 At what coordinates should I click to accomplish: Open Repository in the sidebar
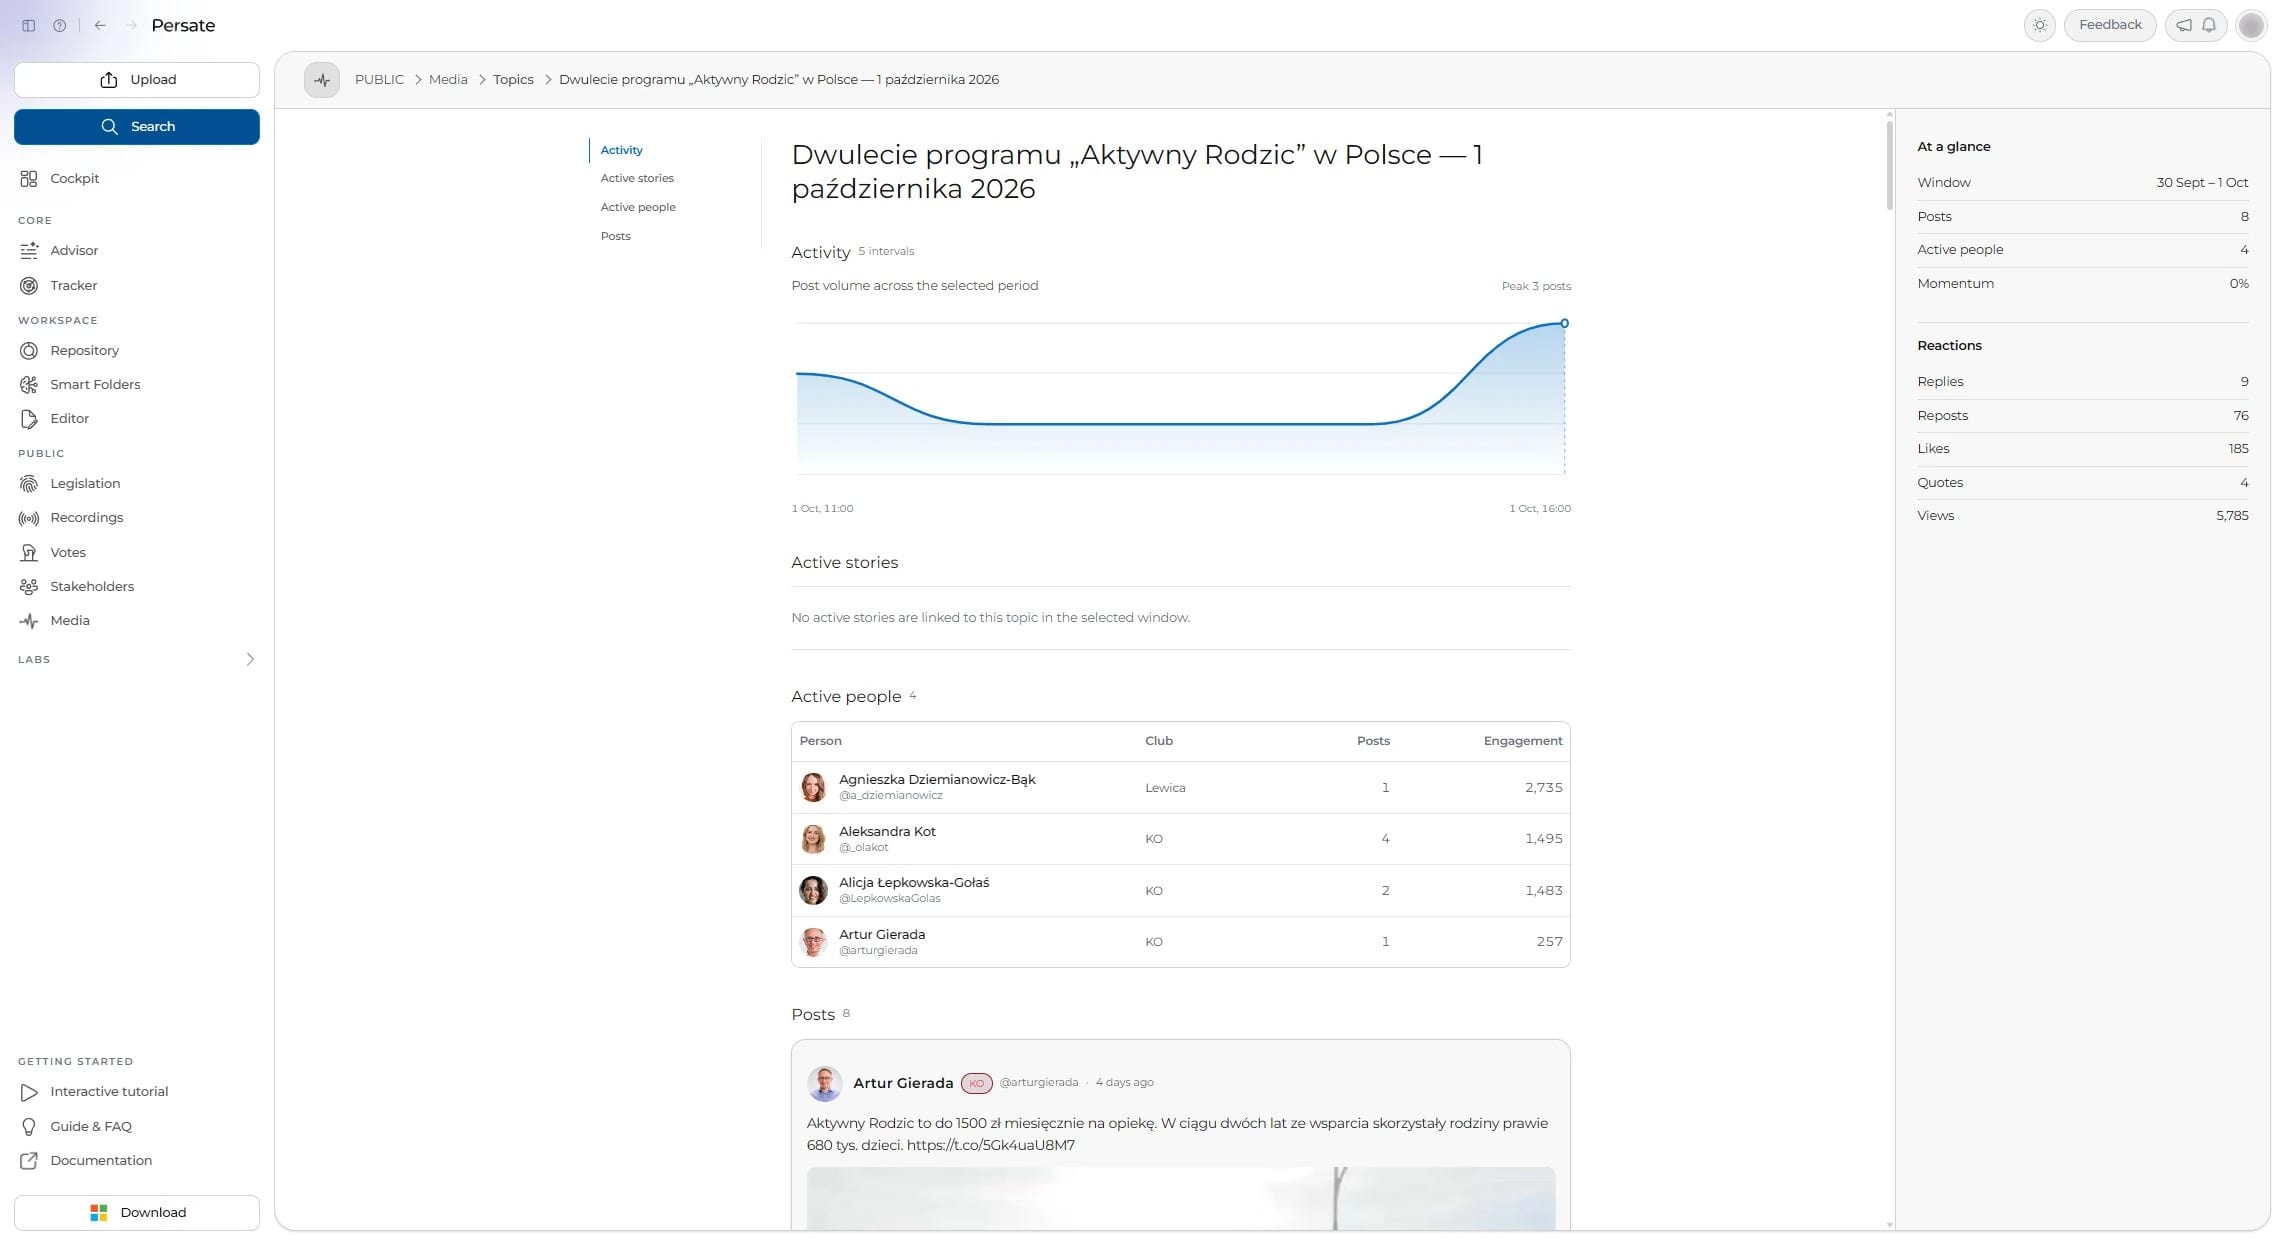tap(137, 351)
